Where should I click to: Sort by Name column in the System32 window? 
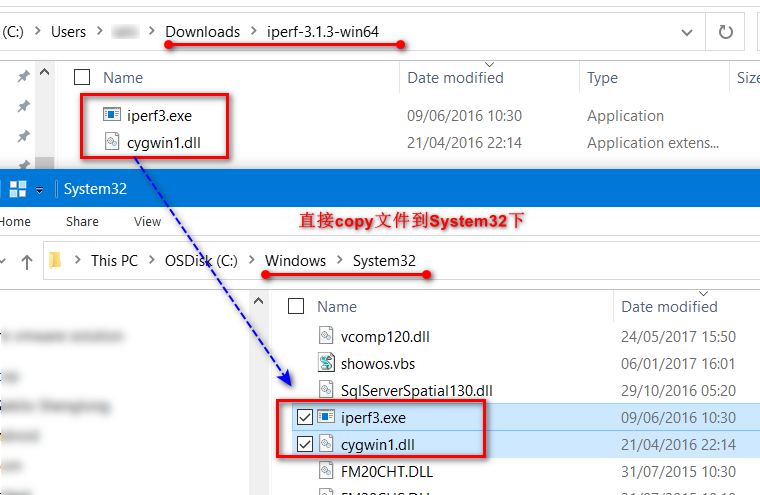[x=337, y=307]
